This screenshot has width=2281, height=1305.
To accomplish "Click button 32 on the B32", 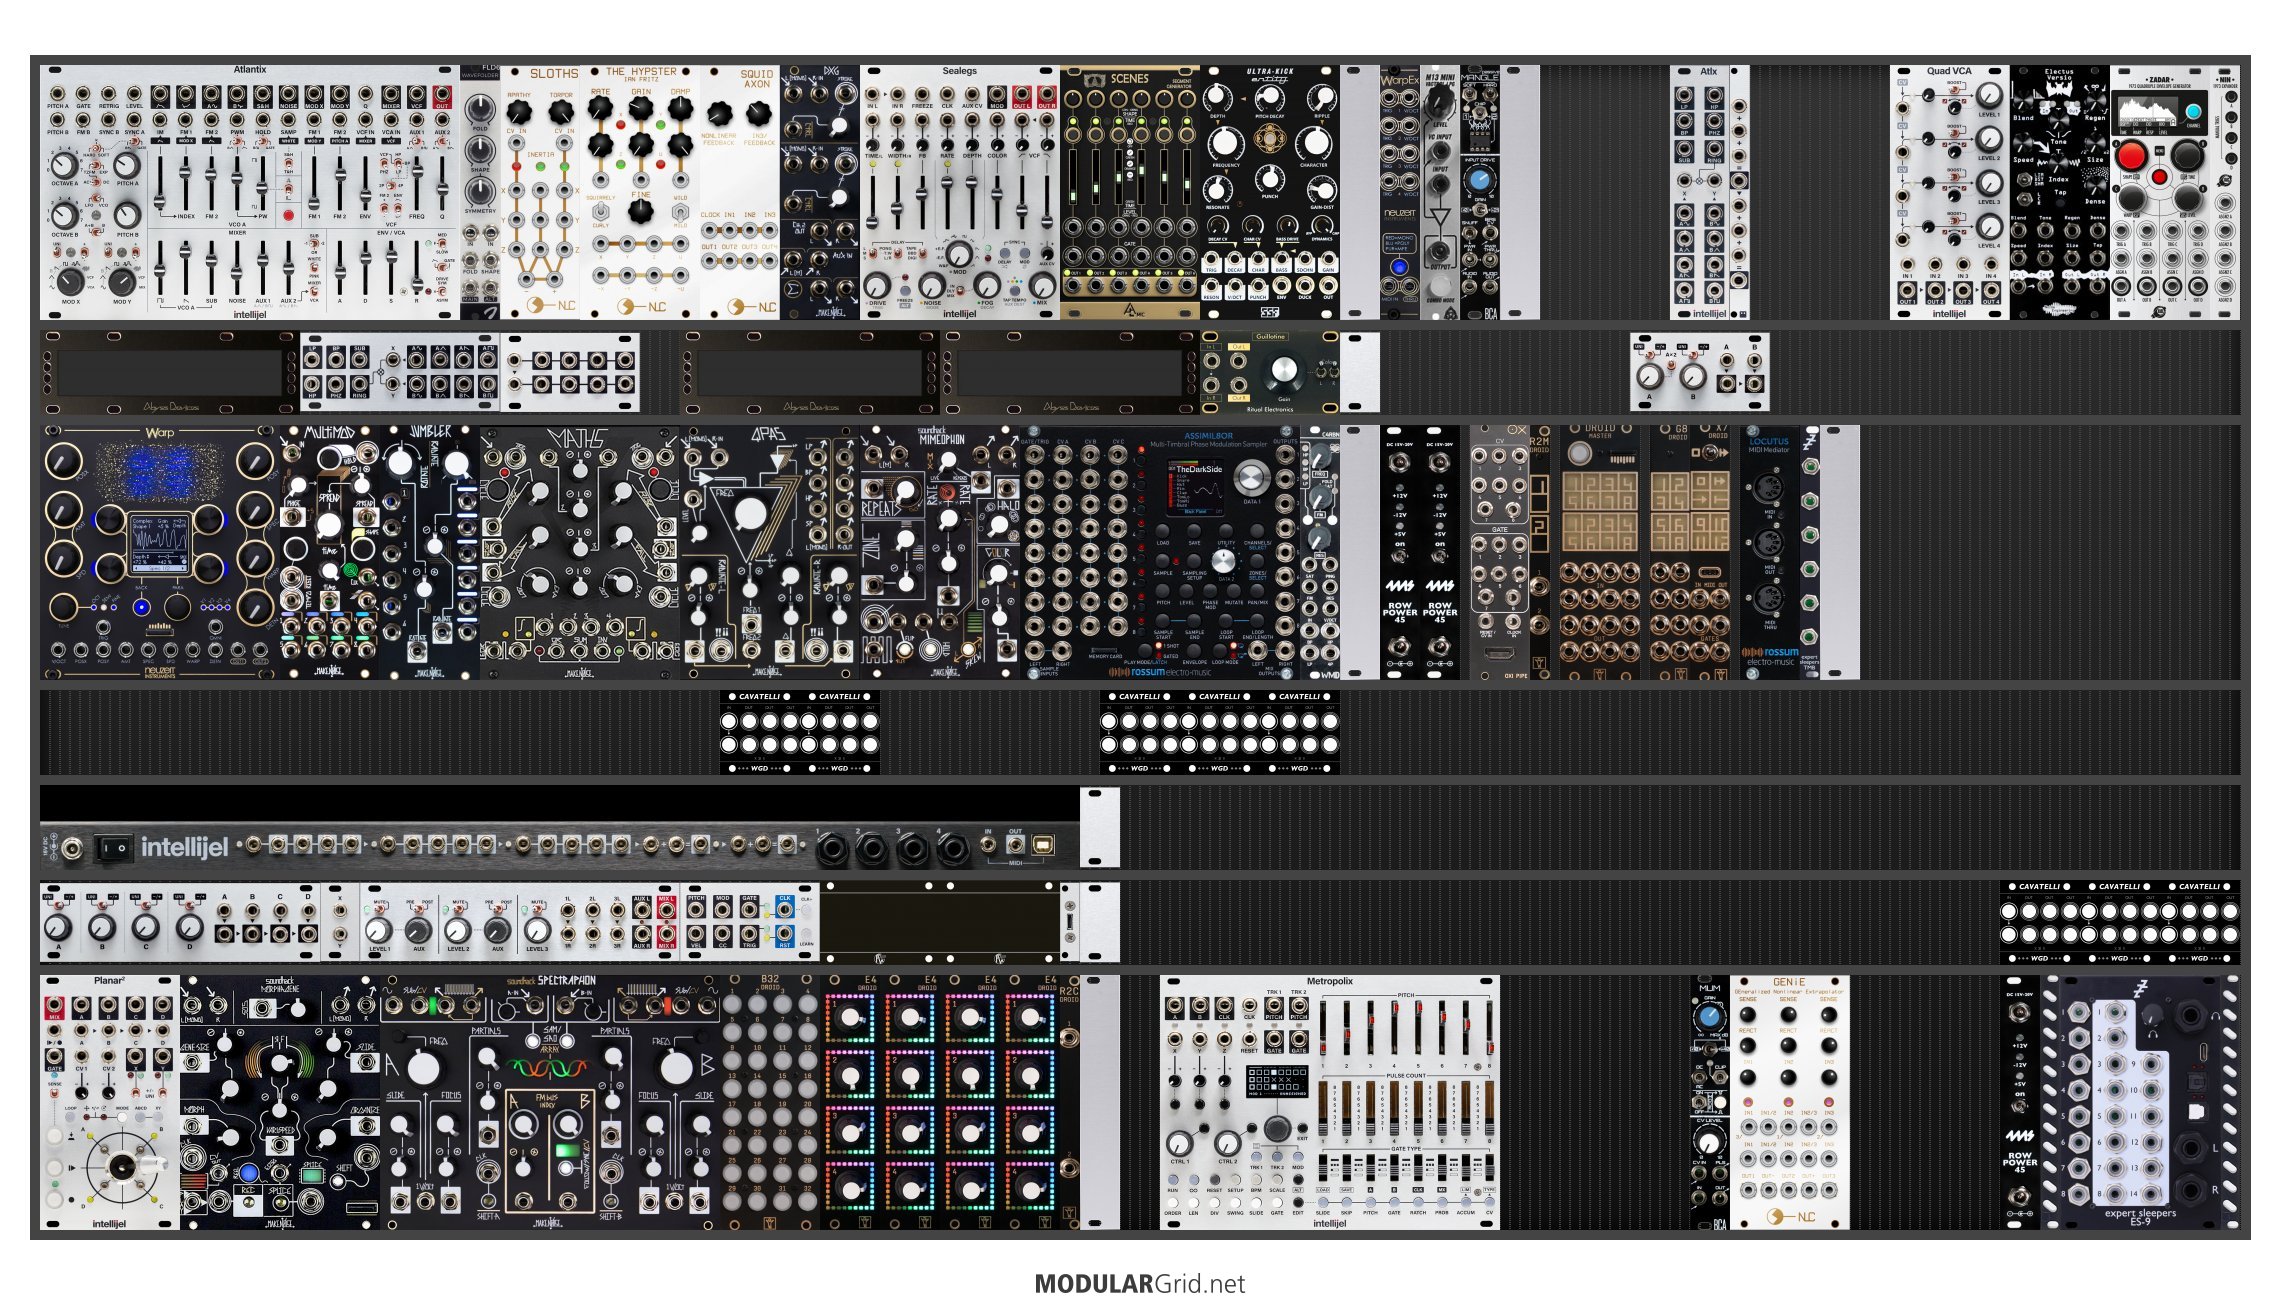I will click(808, 1201).
